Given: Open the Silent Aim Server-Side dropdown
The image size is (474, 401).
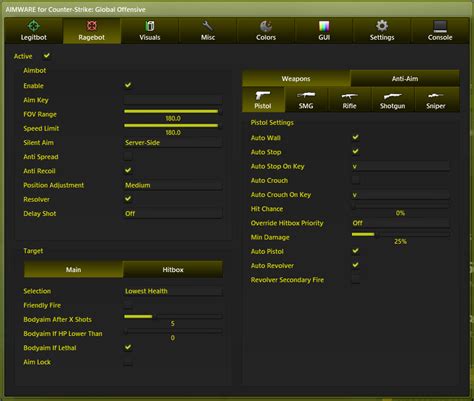Looking at the screenshot, I should pyautogui.click(x=173, y=143).
